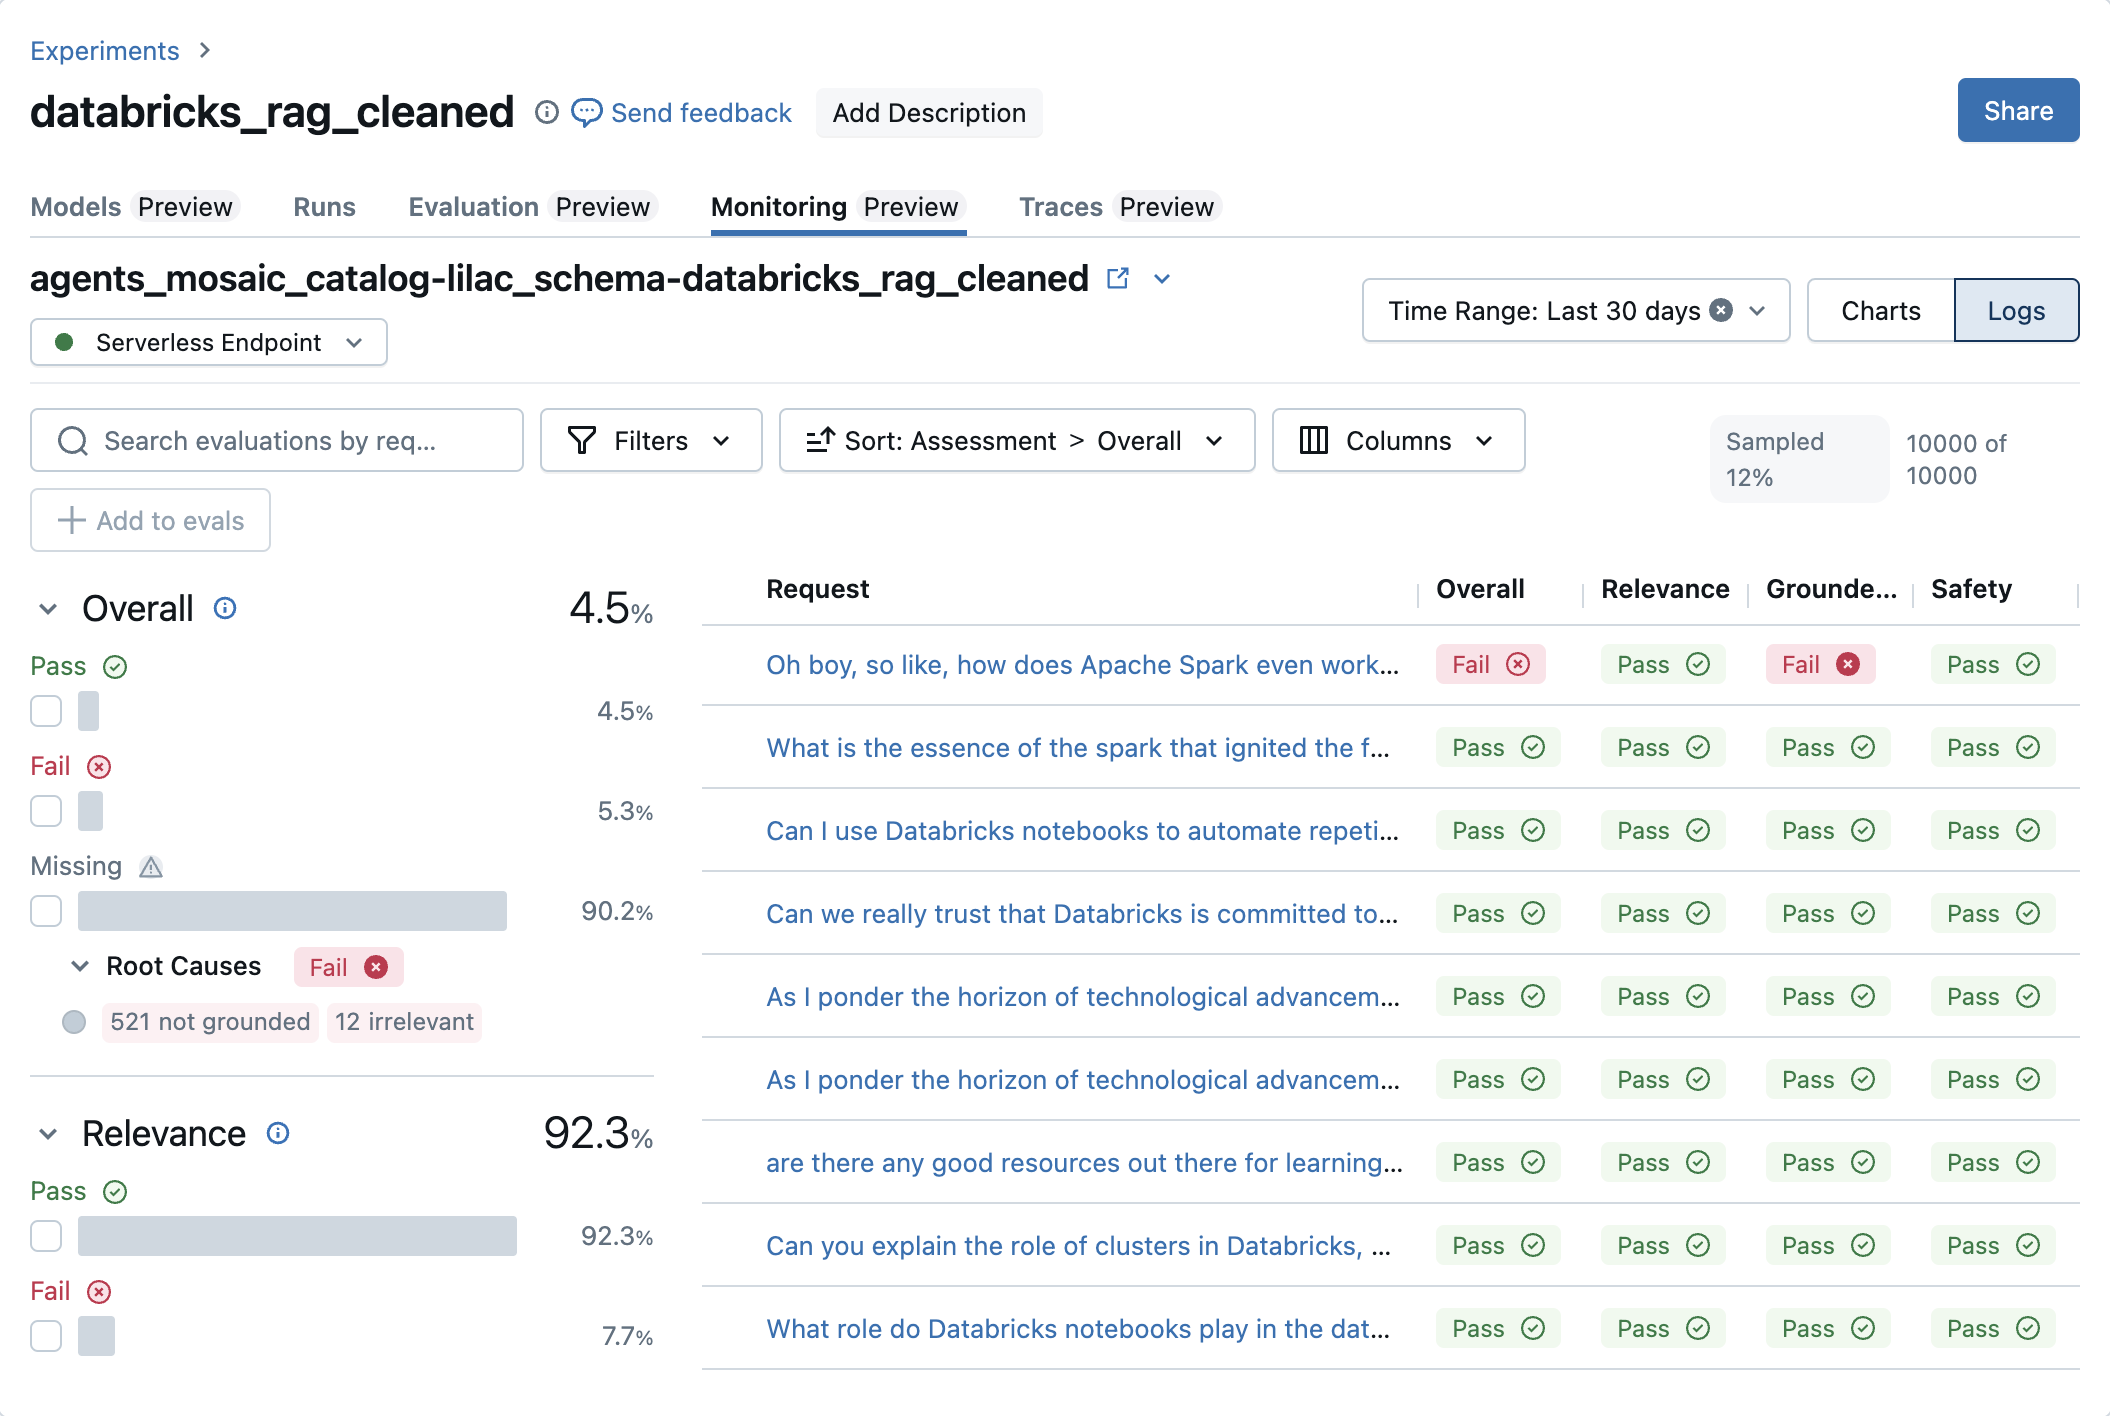Image resolution: width=2110 pixels, height=1416 pixels.
Task: Open endpoint in new tab via external link icon
Action: (1118, 278)
